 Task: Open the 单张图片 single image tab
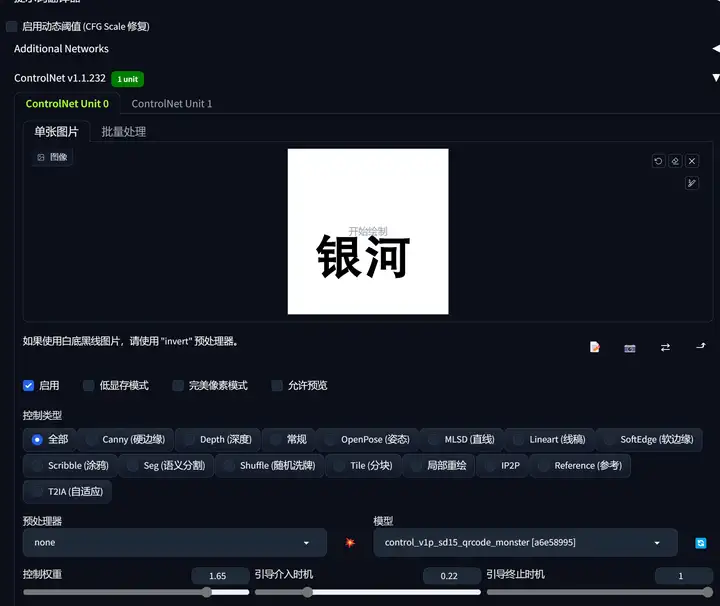(x=56, y=132)
